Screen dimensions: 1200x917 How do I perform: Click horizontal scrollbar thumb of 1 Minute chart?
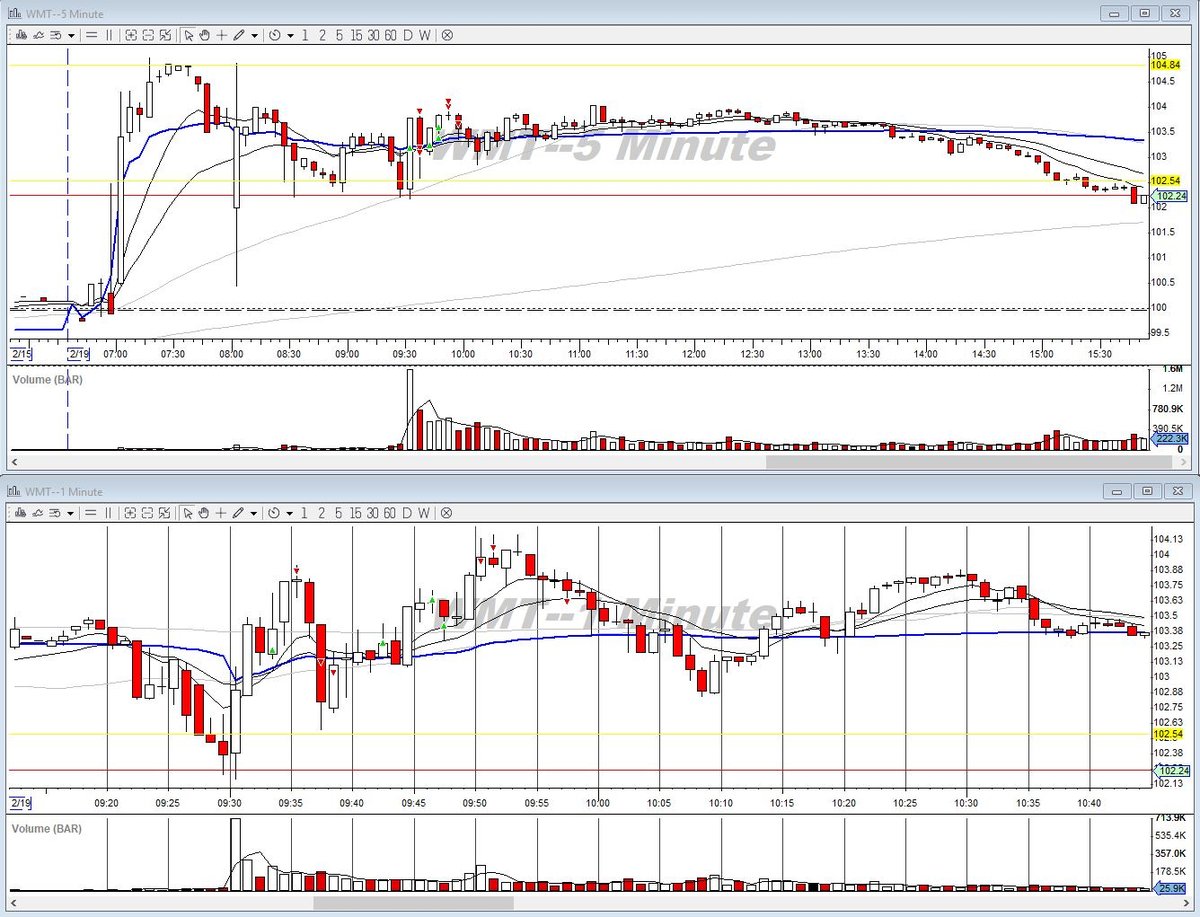point(414,903)
